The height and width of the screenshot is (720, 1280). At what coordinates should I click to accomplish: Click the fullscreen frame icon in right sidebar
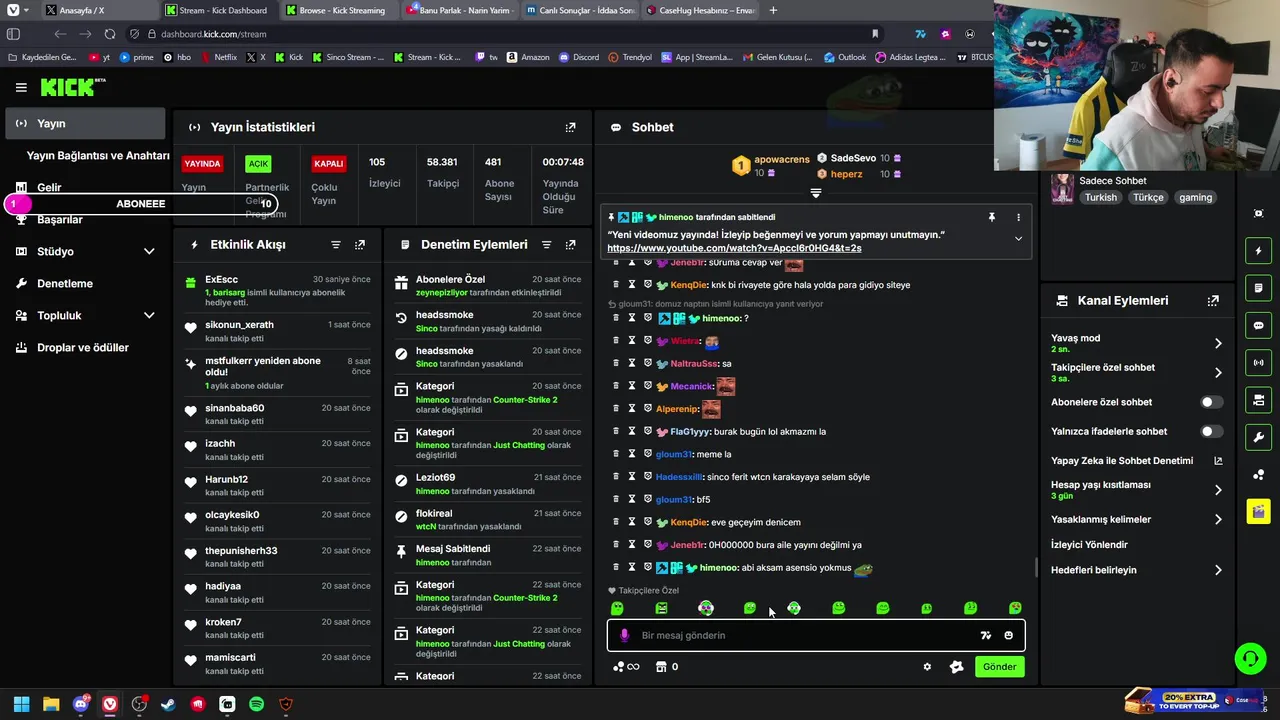pos(1258,213)
